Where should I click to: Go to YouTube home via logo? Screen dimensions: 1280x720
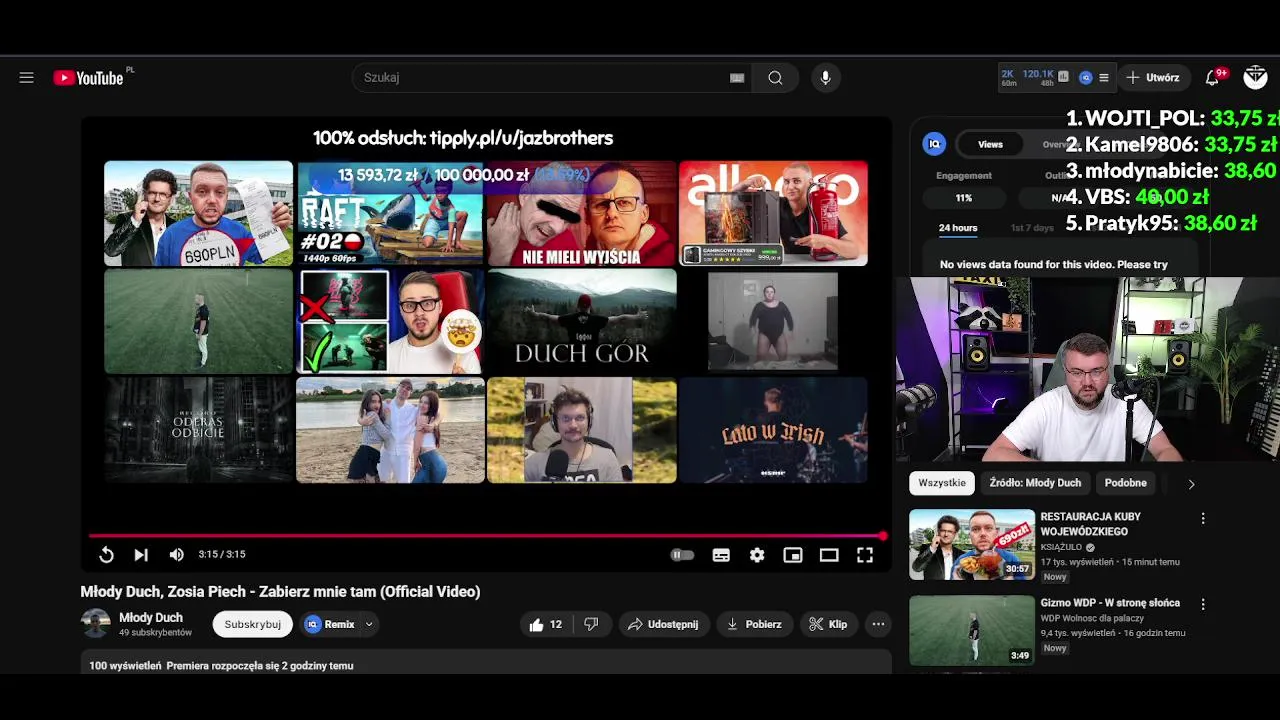(x=89, y=78)
